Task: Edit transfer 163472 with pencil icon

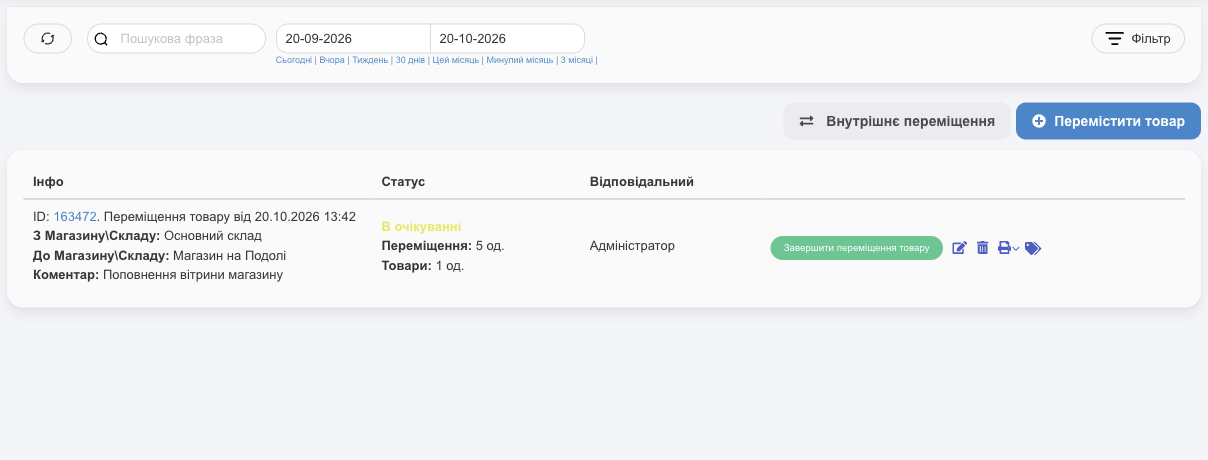Action: (959, 248)
